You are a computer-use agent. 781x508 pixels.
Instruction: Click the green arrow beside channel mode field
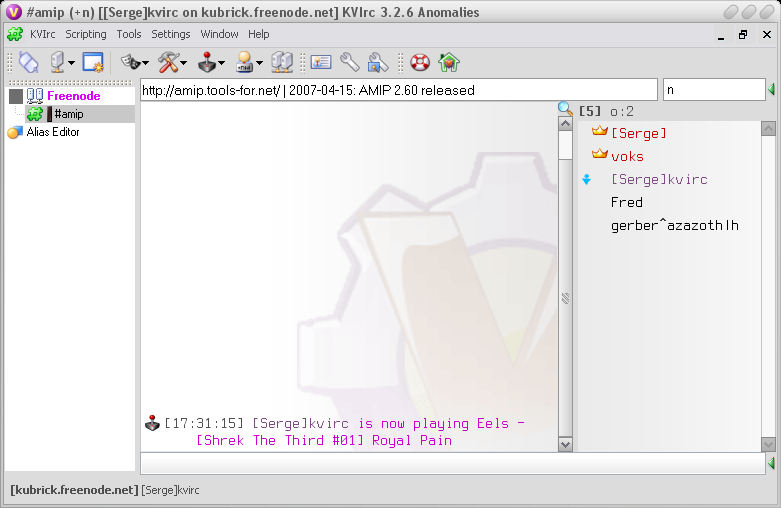pyautogui.click(x=772, y=90)
